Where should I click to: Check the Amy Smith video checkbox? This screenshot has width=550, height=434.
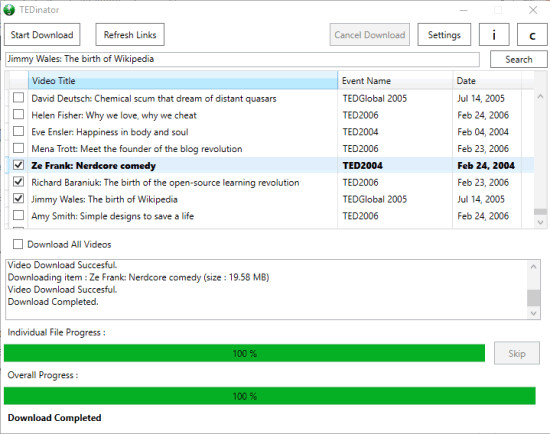pyautogui.click(x=18, y=215)
